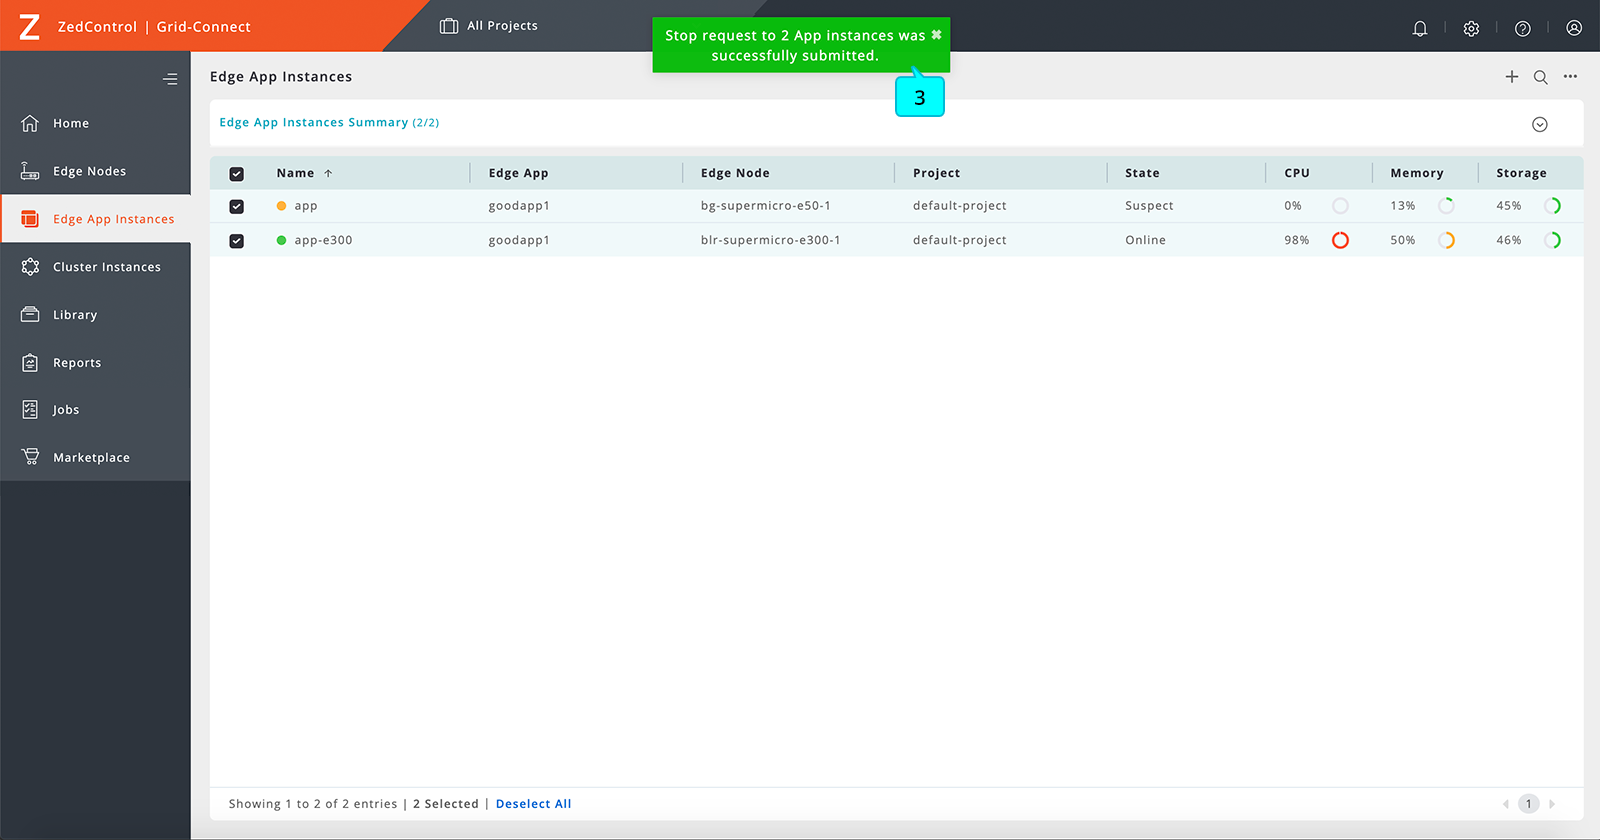Image resolution: width=1600 pixels, height=840 pixels.
Task: Click the State column header
Action: click(1142, 173)
